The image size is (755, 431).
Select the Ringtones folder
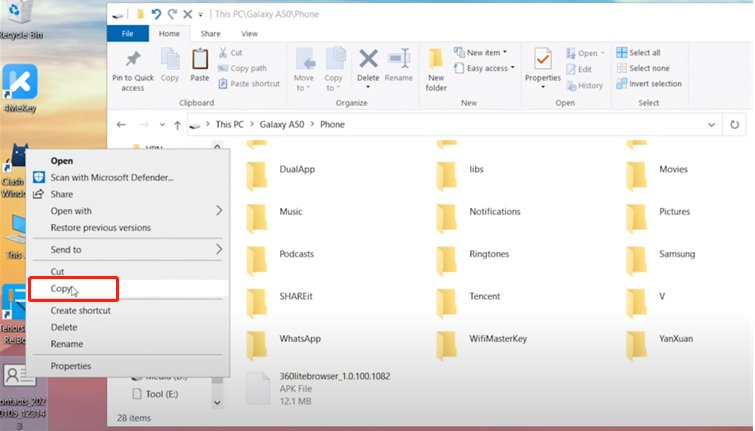click(473, 260)
